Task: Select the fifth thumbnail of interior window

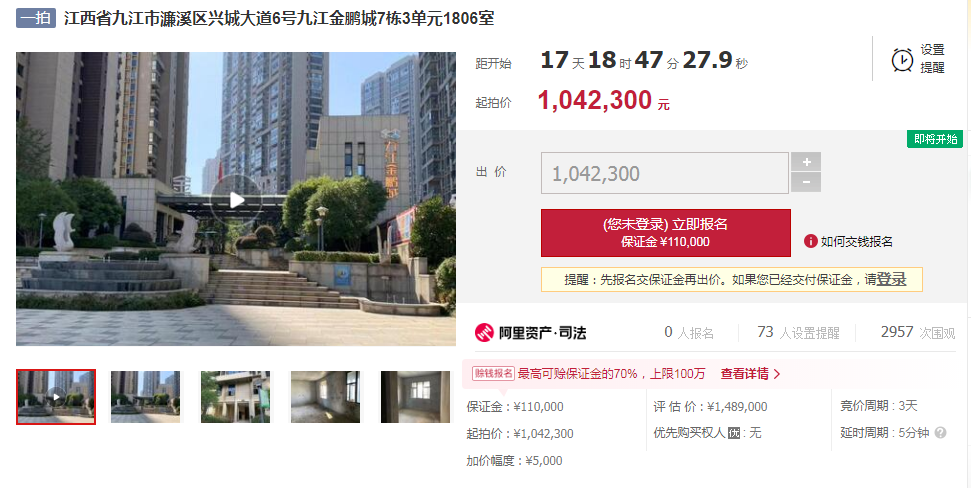Action: [x=415, y=397]
